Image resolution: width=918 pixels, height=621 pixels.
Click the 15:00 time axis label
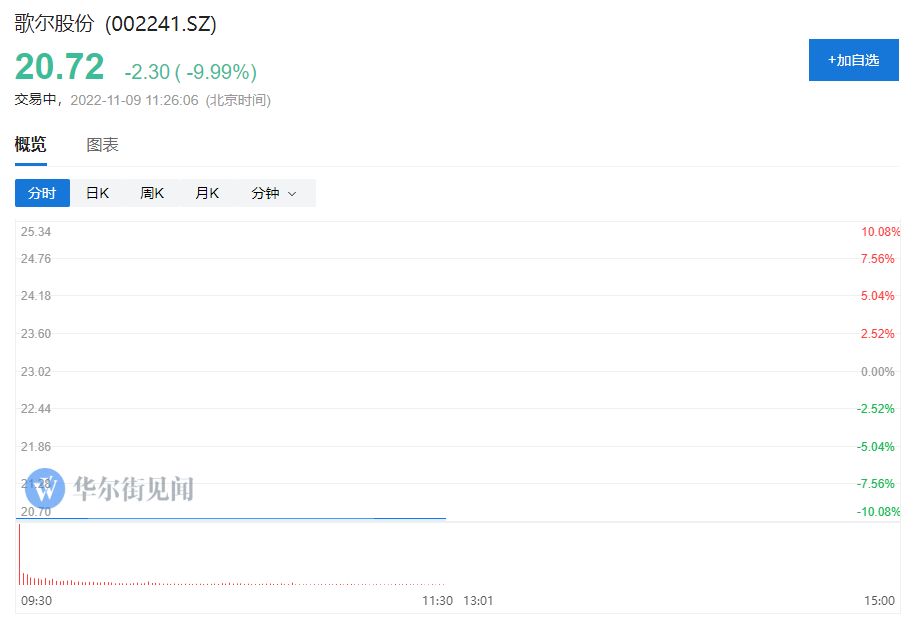click(x=879, y=601)
